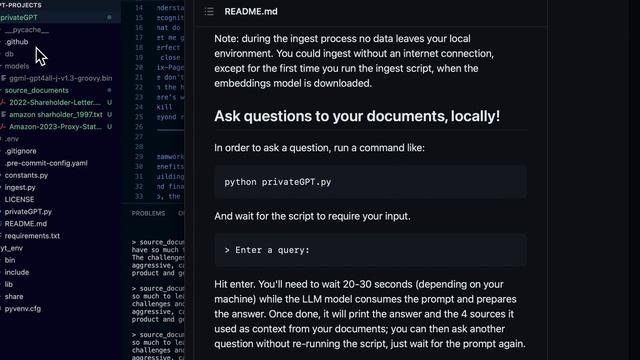This screenshot has width=640, height=360.
Task: Open amazon sharholder_1997.txt file
Action: point(56,115)
